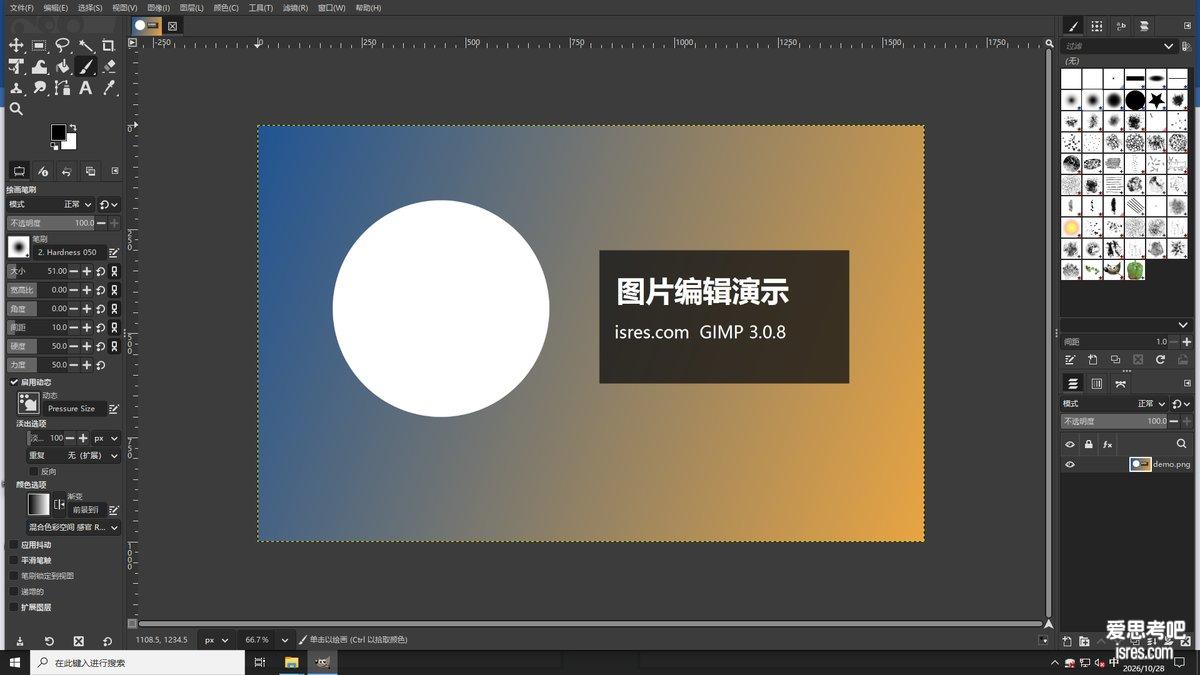This screenshot has width=1200, height=675.
Task: Edit the Hardness 050 brush
Action: click(x=114, y=253)
